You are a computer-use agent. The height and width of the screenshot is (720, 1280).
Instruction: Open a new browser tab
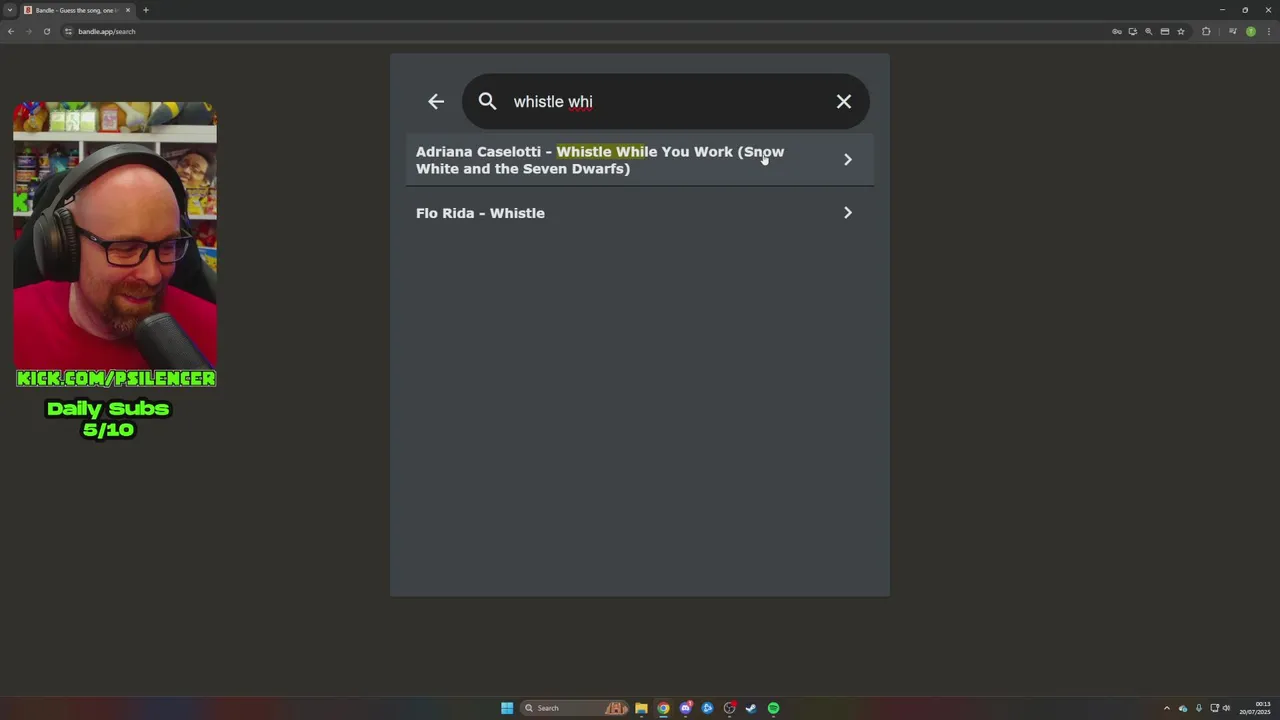coord(146,10)
